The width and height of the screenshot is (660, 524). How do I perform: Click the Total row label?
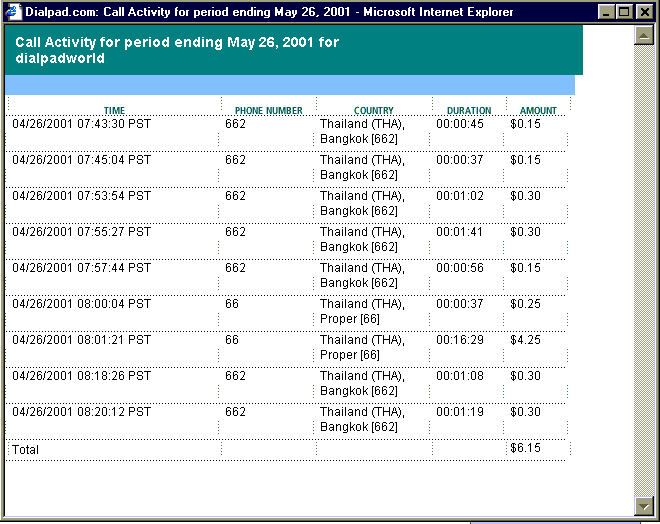coord(25,450)
